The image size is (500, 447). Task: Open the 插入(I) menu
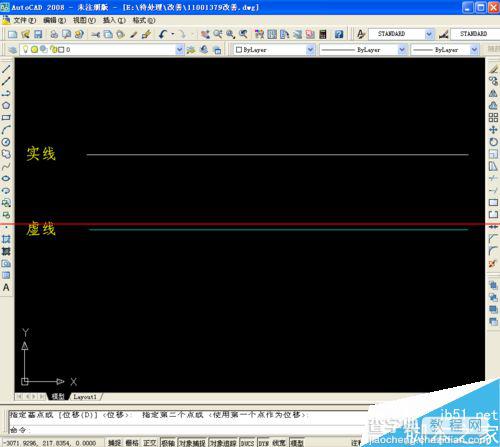[x=114, y=21]
